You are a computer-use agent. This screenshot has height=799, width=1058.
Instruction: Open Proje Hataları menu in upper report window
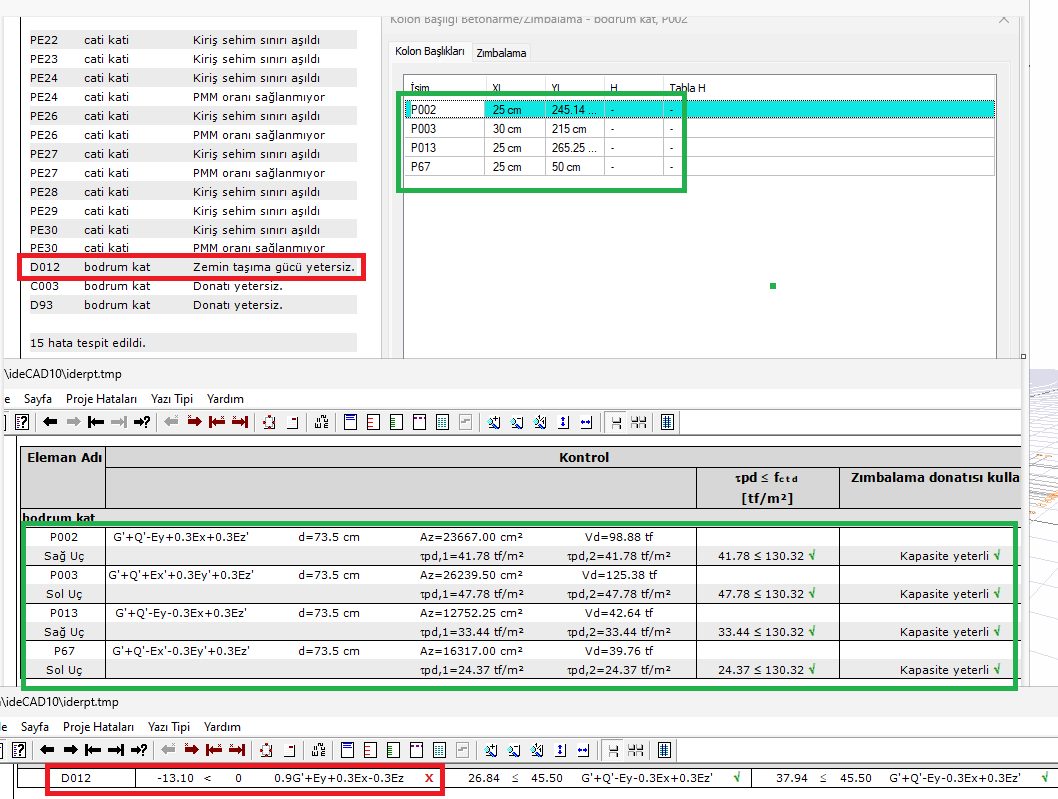tap(101, 399)
